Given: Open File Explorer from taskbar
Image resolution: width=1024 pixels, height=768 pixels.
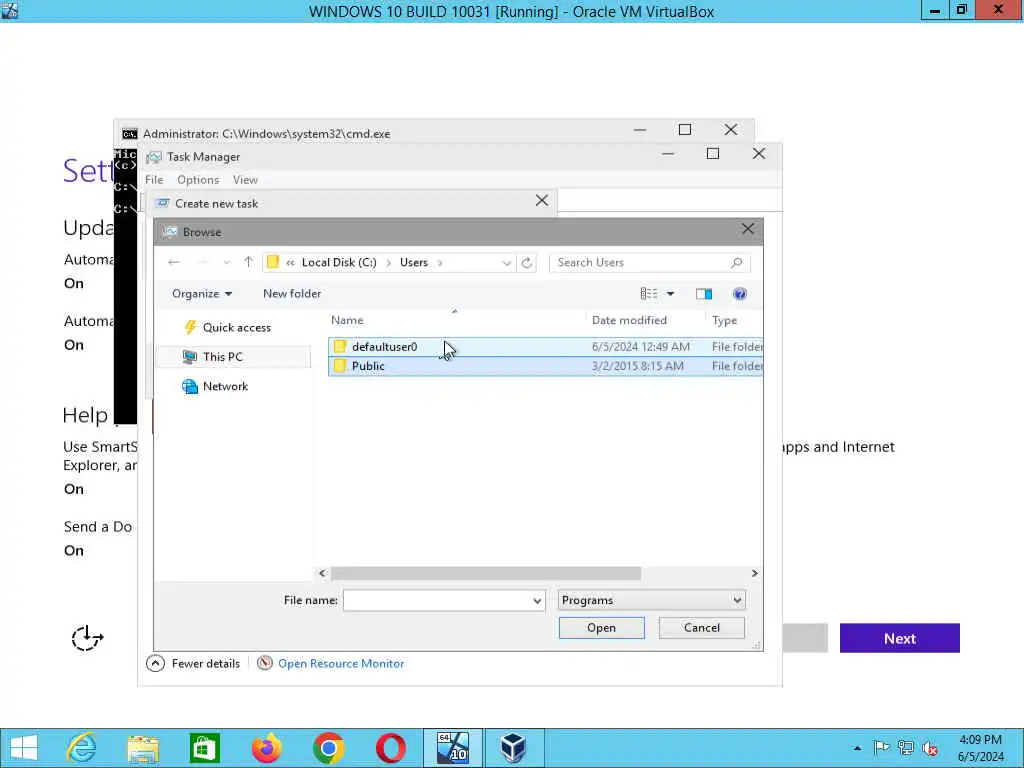Looking at the screenshot, I should [143, 748].
